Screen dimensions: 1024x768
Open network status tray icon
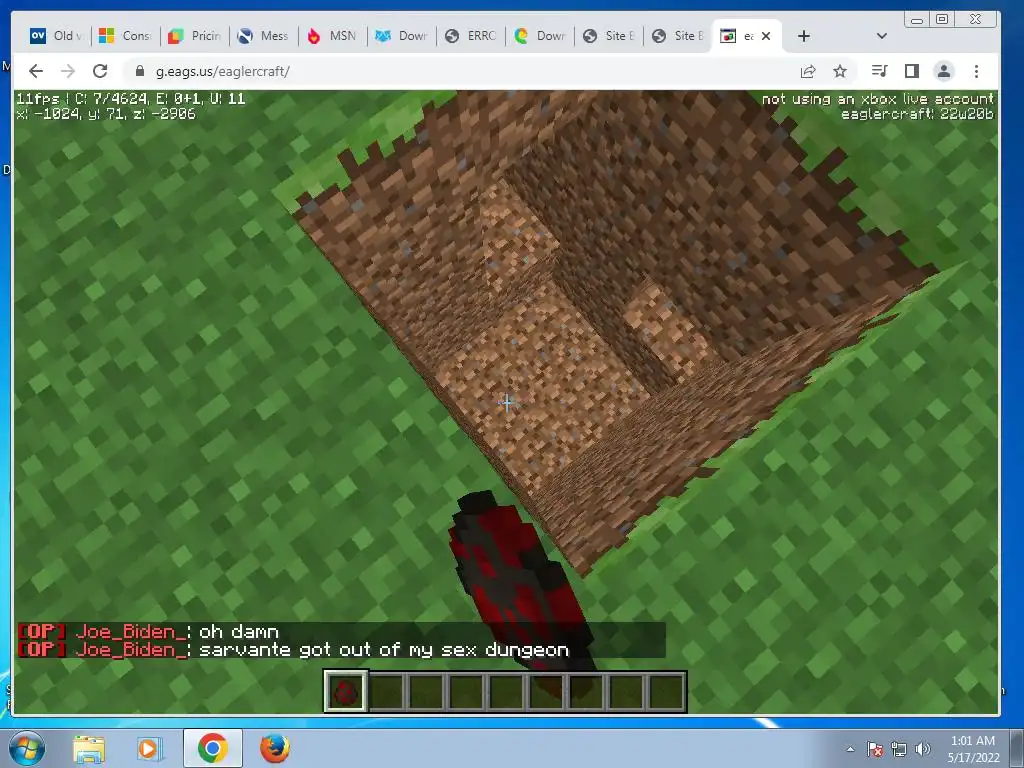[x=899, y=749]
